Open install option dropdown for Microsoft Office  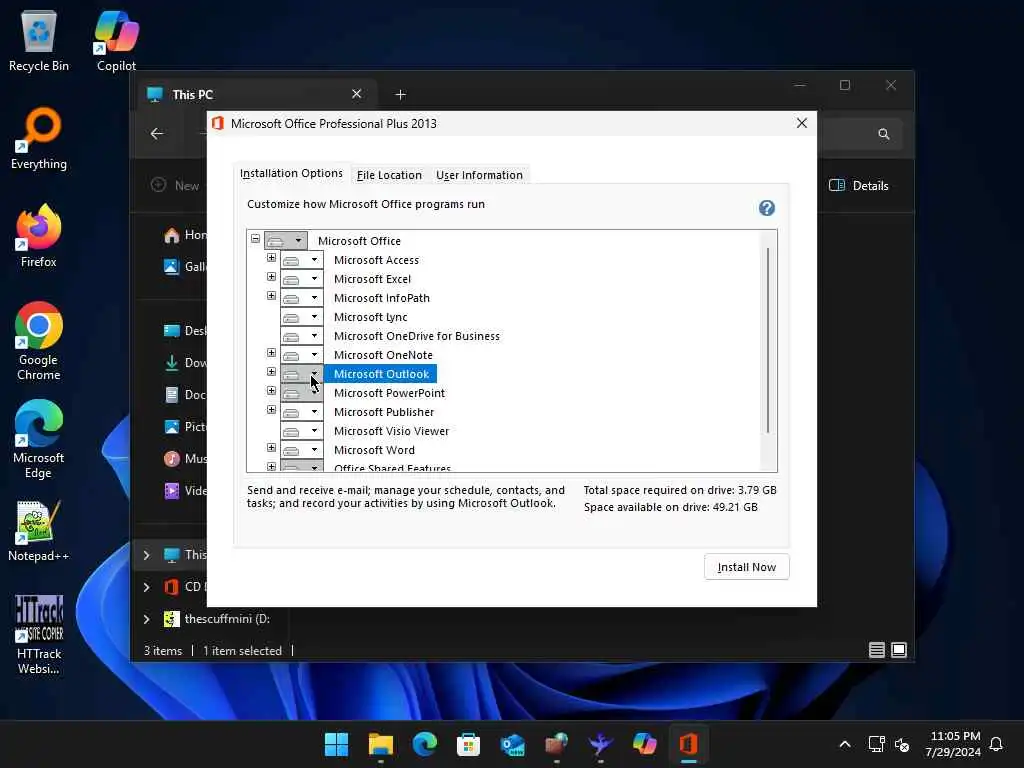click(x=285, y=240)
